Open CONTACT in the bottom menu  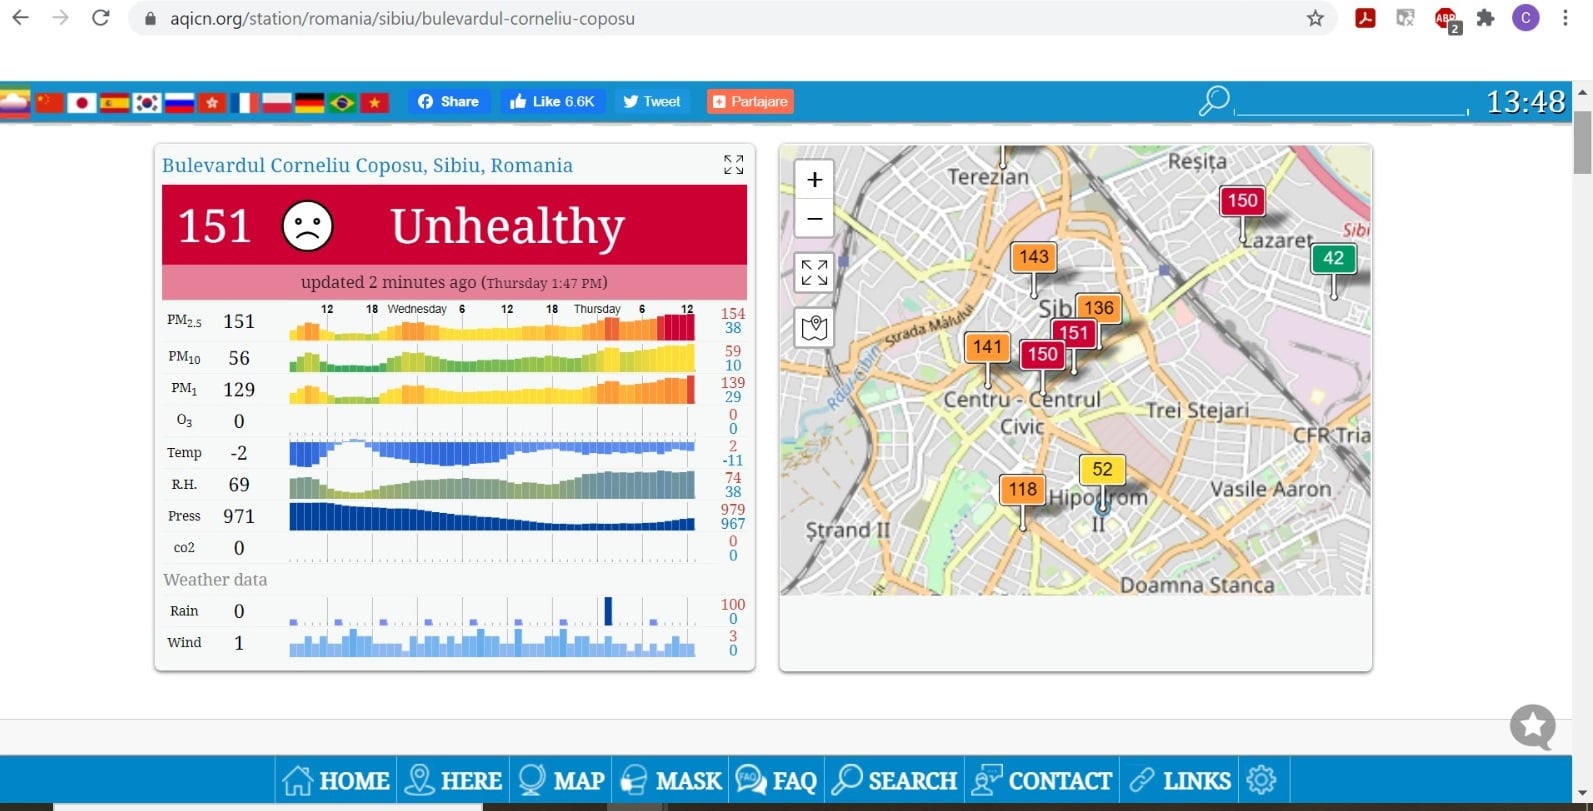(x=1042, y=780)
